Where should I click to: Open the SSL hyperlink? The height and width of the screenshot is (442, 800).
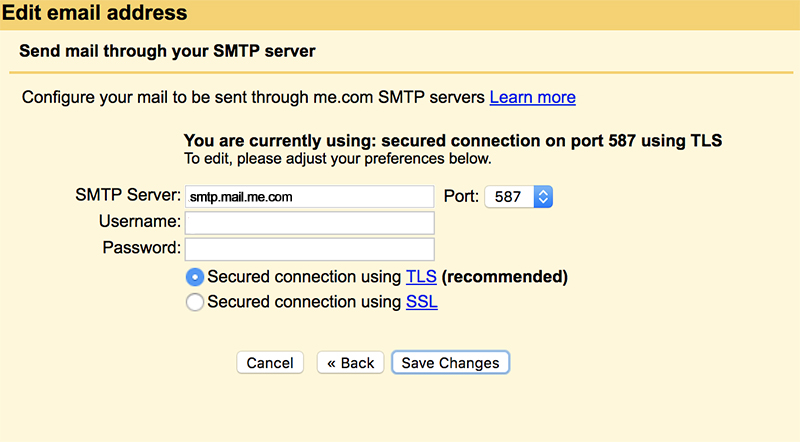point(422,302)
